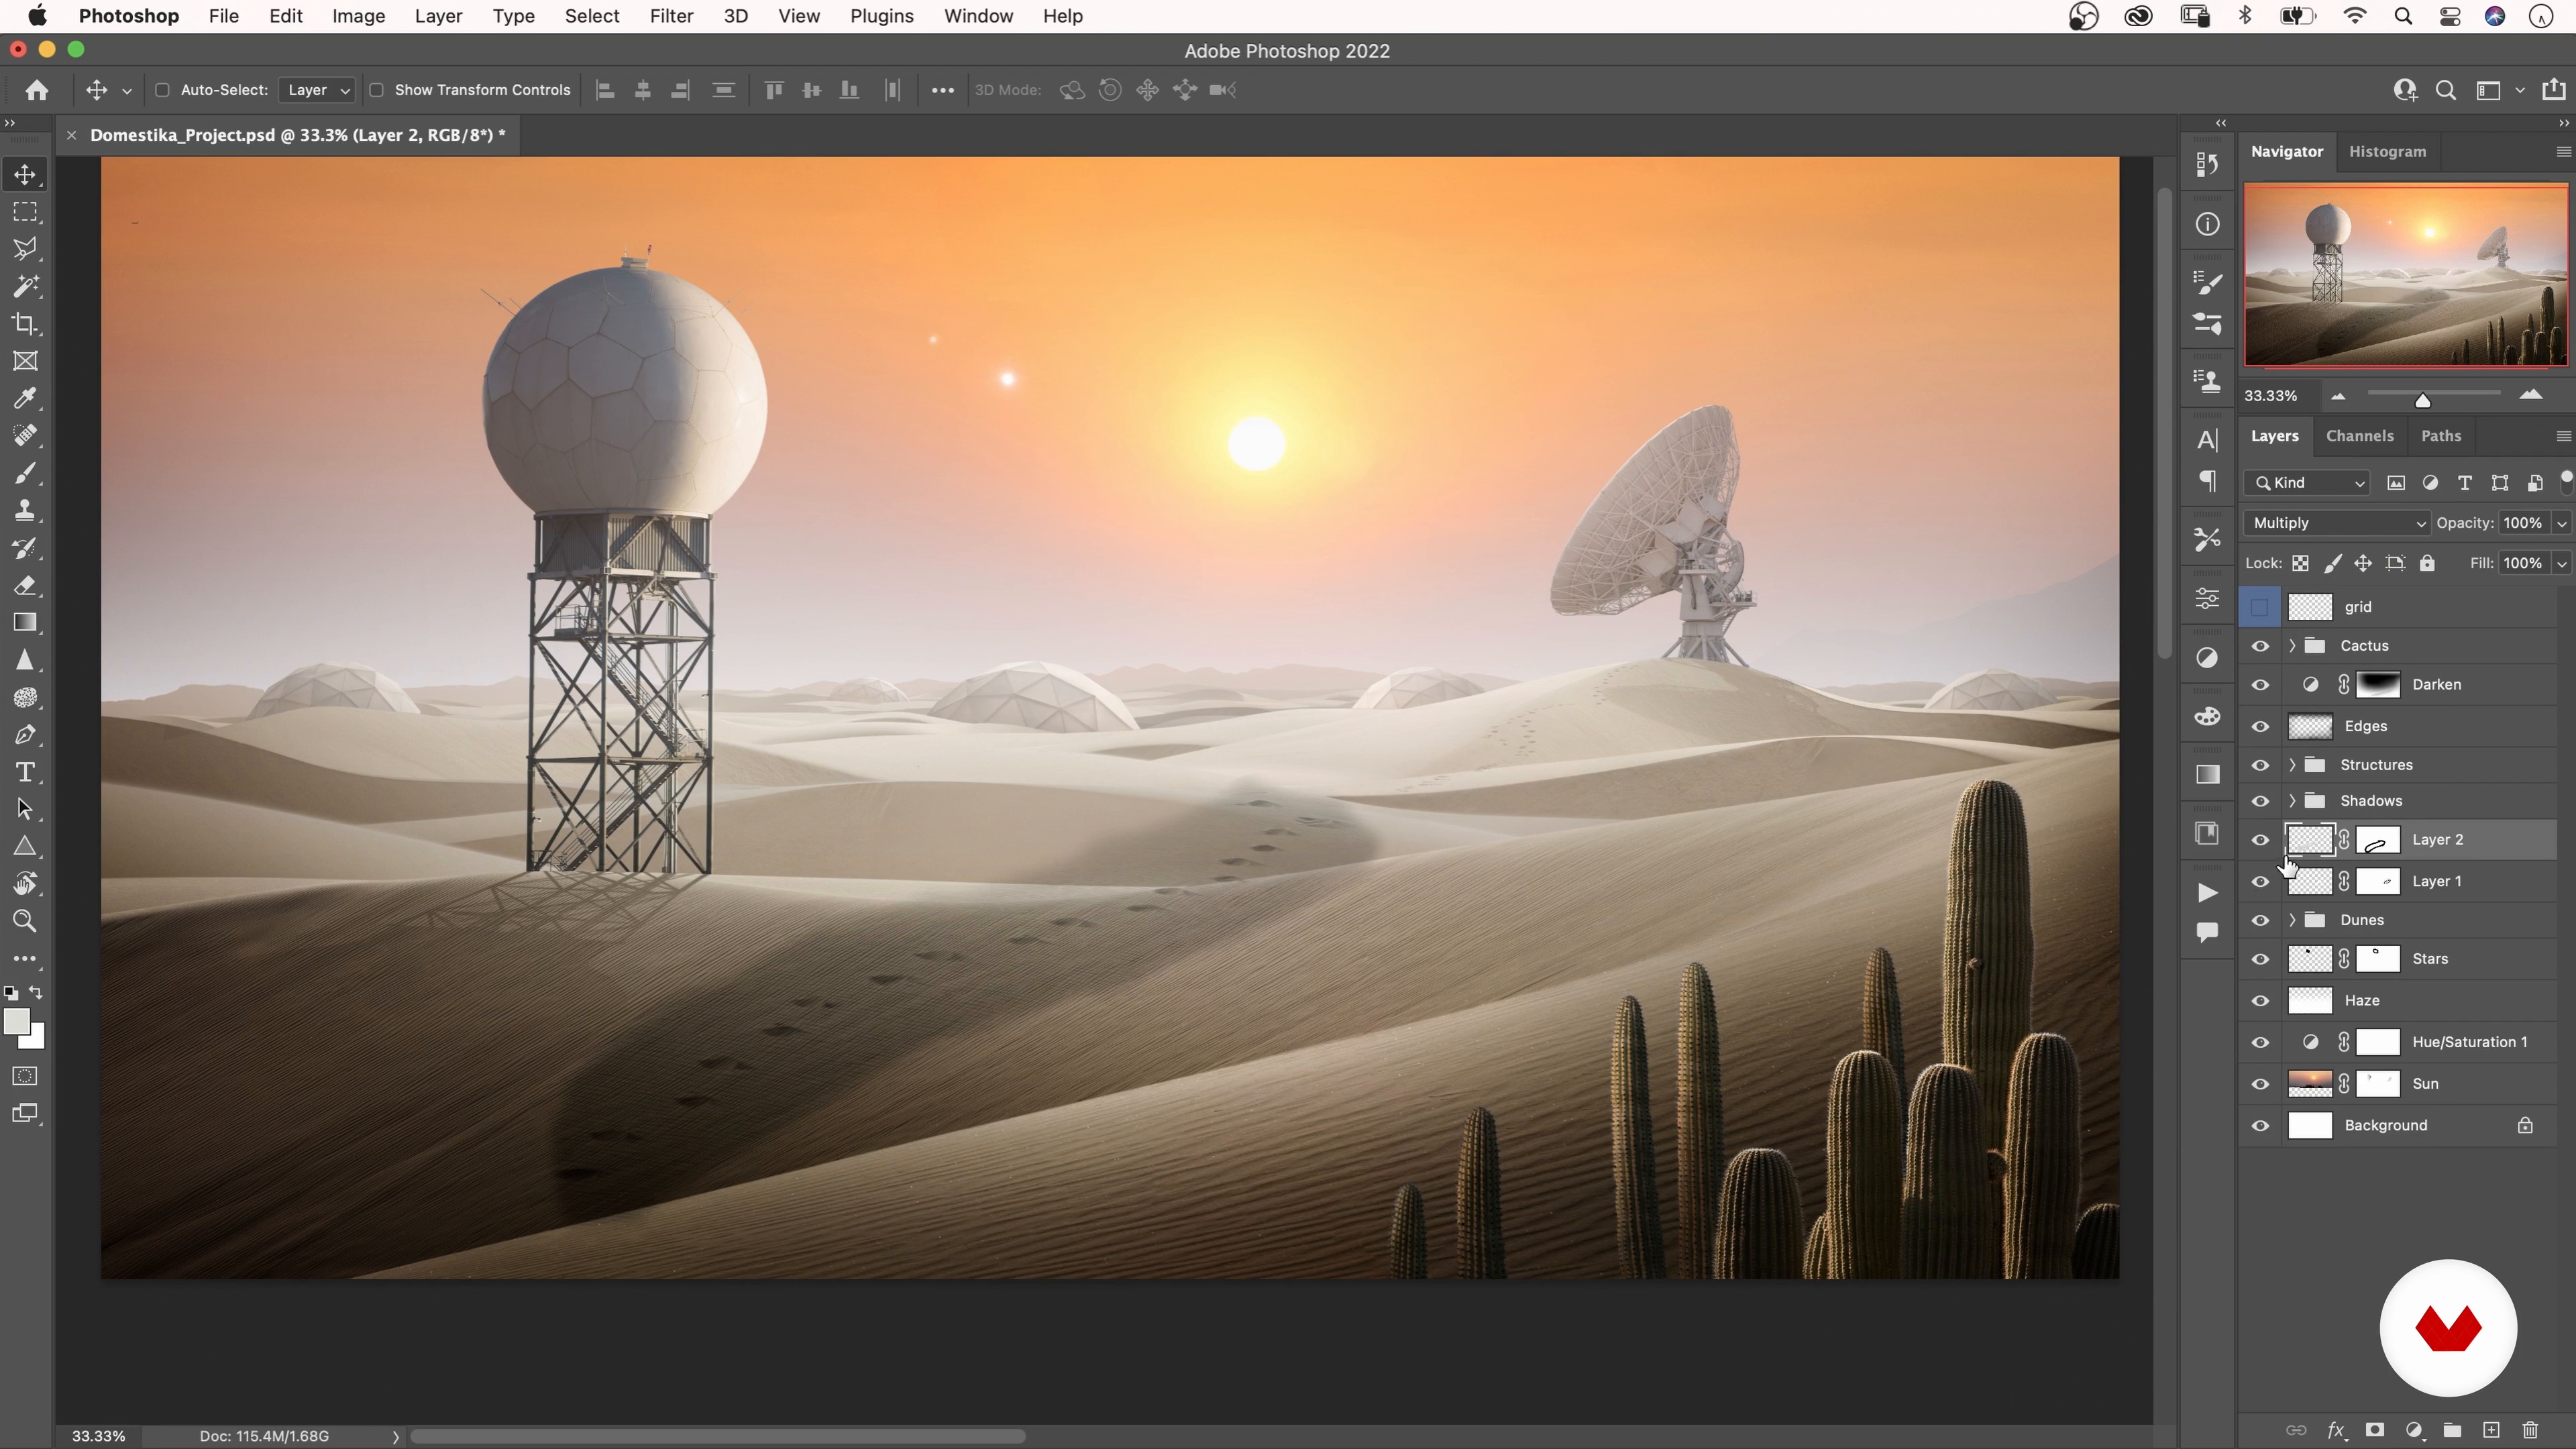Hide the Haze layer
2576x1449 pixels.
pos(2260,1001)
